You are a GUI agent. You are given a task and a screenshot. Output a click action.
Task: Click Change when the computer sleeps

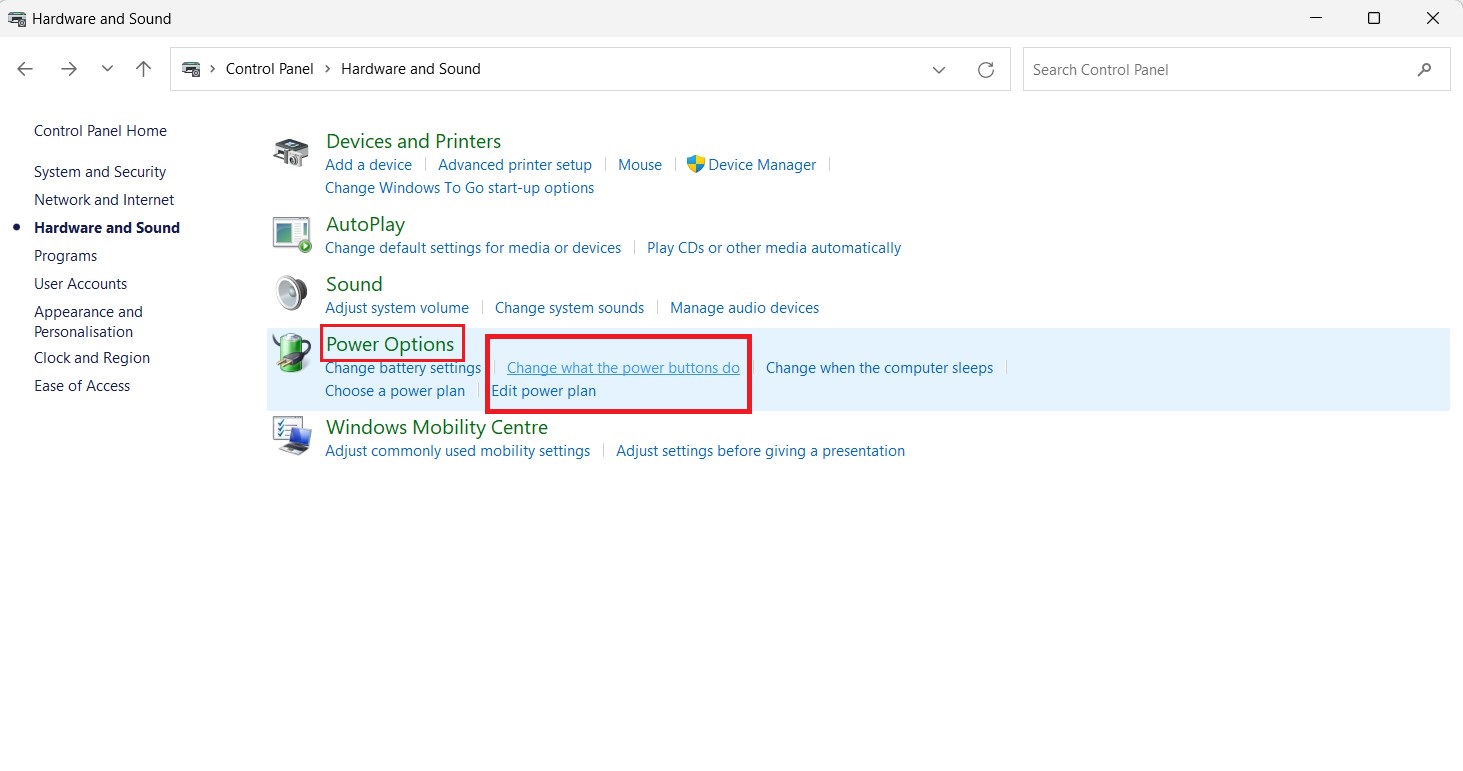[878, 367]
